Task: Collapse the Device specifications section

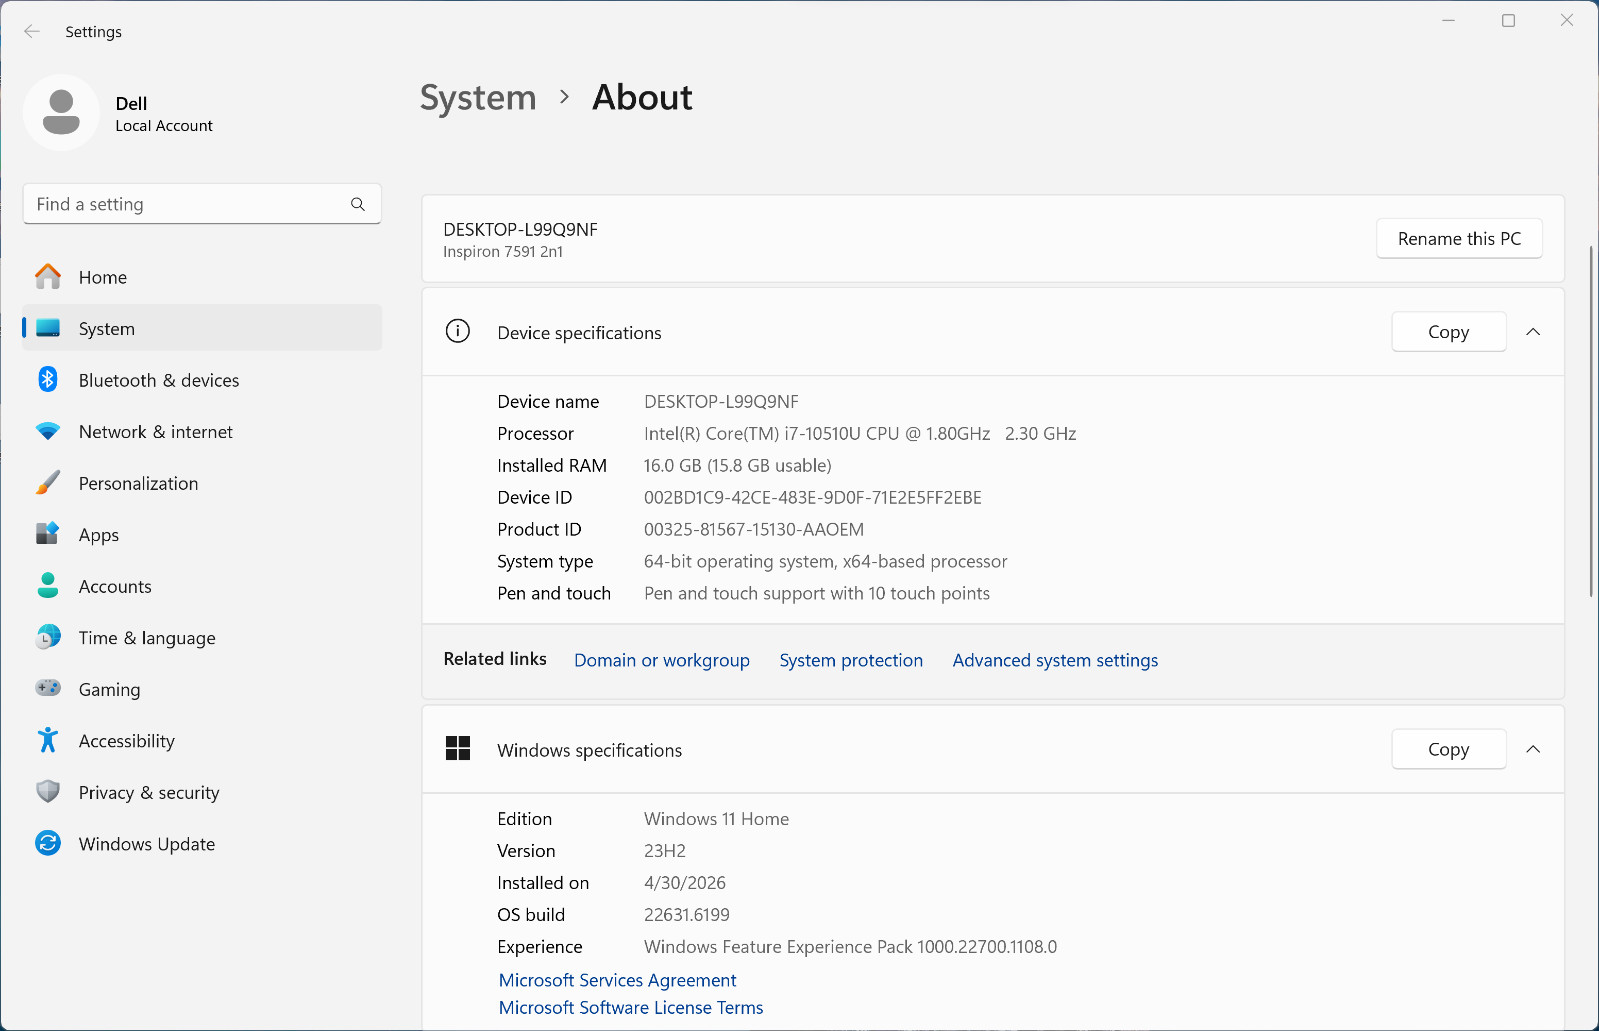Action: tap(1533, 332)
